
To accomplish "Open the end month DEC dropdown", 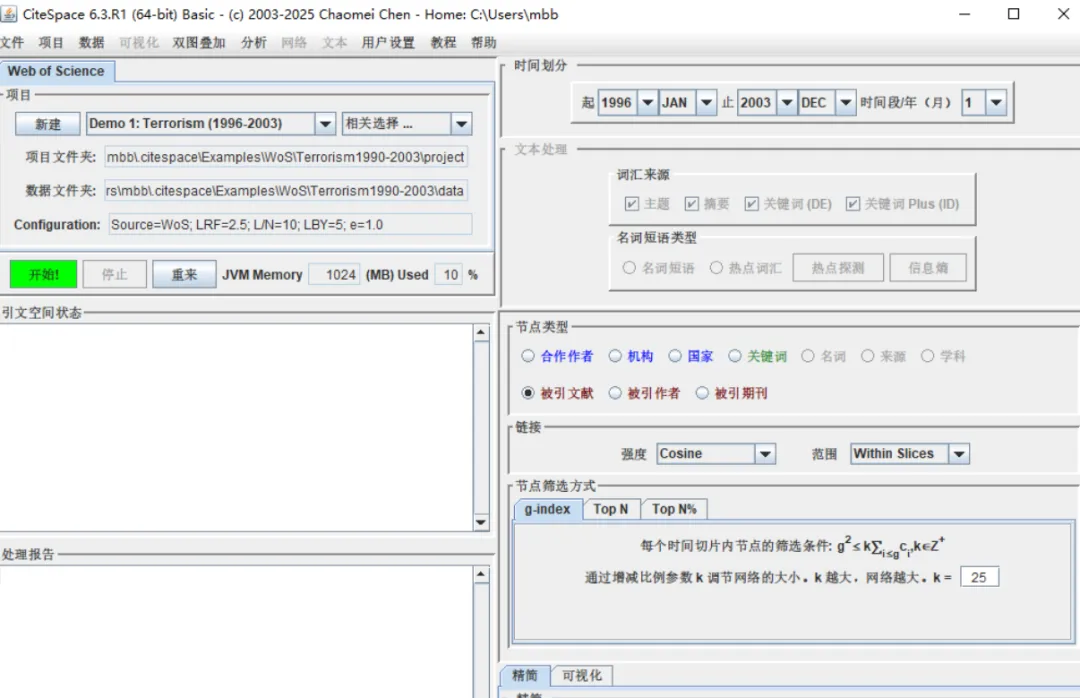I will pos(845,103).
